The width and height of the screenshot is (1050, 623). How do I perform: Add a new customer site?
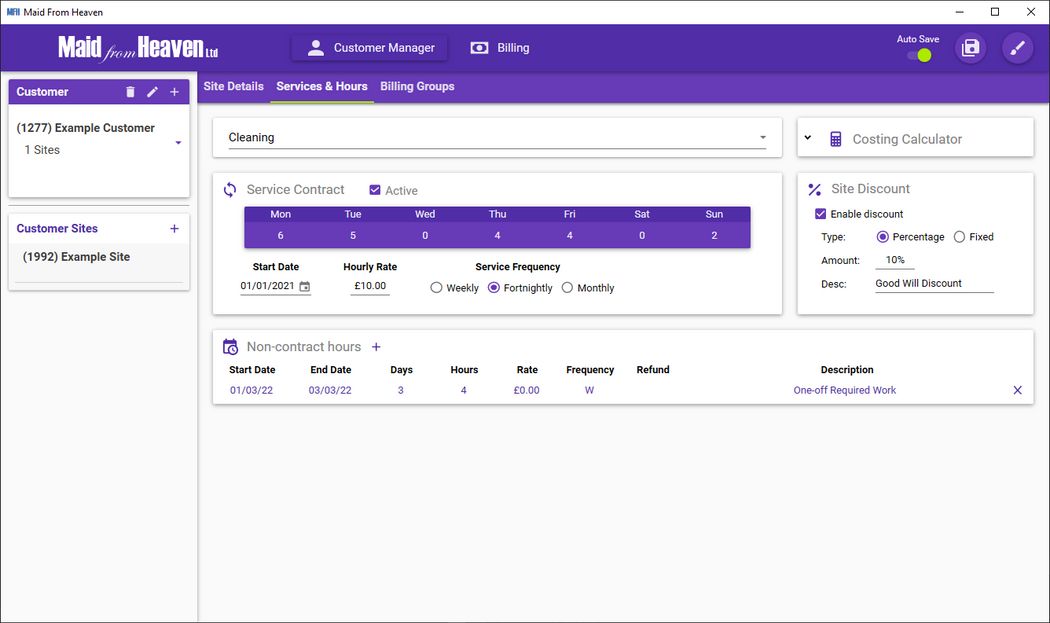point(174,229)
